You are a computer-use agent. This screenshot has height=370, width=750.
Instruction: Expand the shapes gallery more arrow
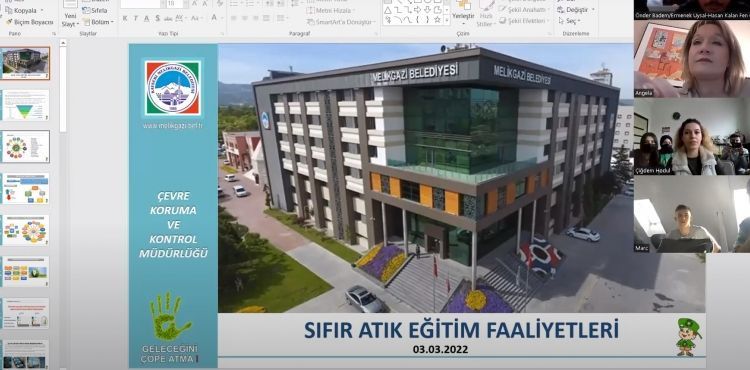447,20
